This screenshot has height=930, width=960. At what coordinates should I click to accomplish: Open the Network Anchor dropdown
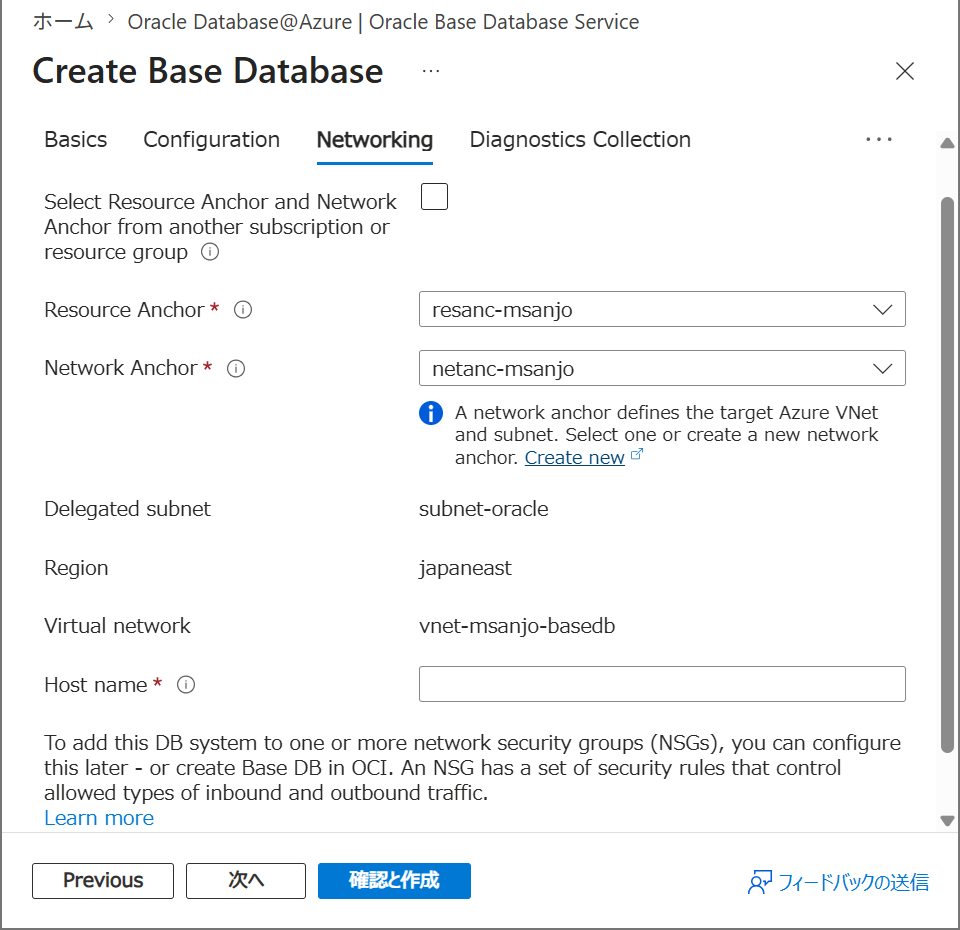(662, 368)
